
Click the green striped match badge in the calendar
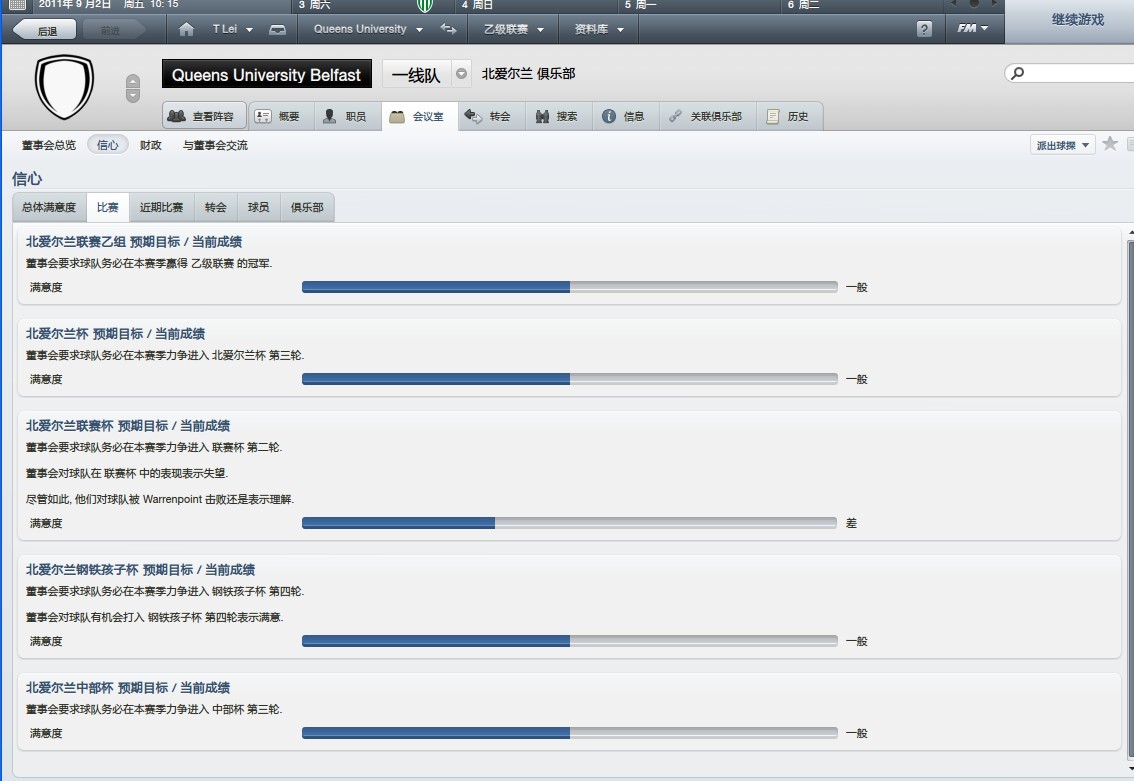point(425,6)
